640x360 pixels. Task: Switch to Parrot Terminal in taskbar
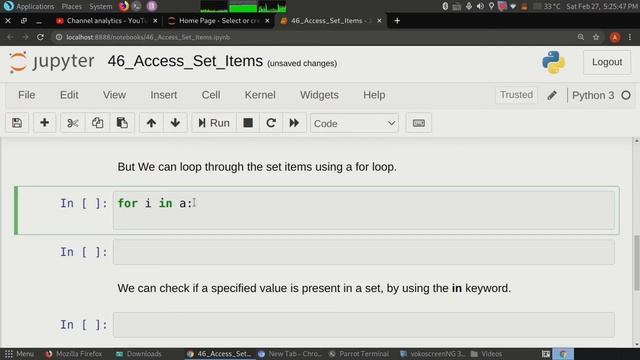coord(359,354)
